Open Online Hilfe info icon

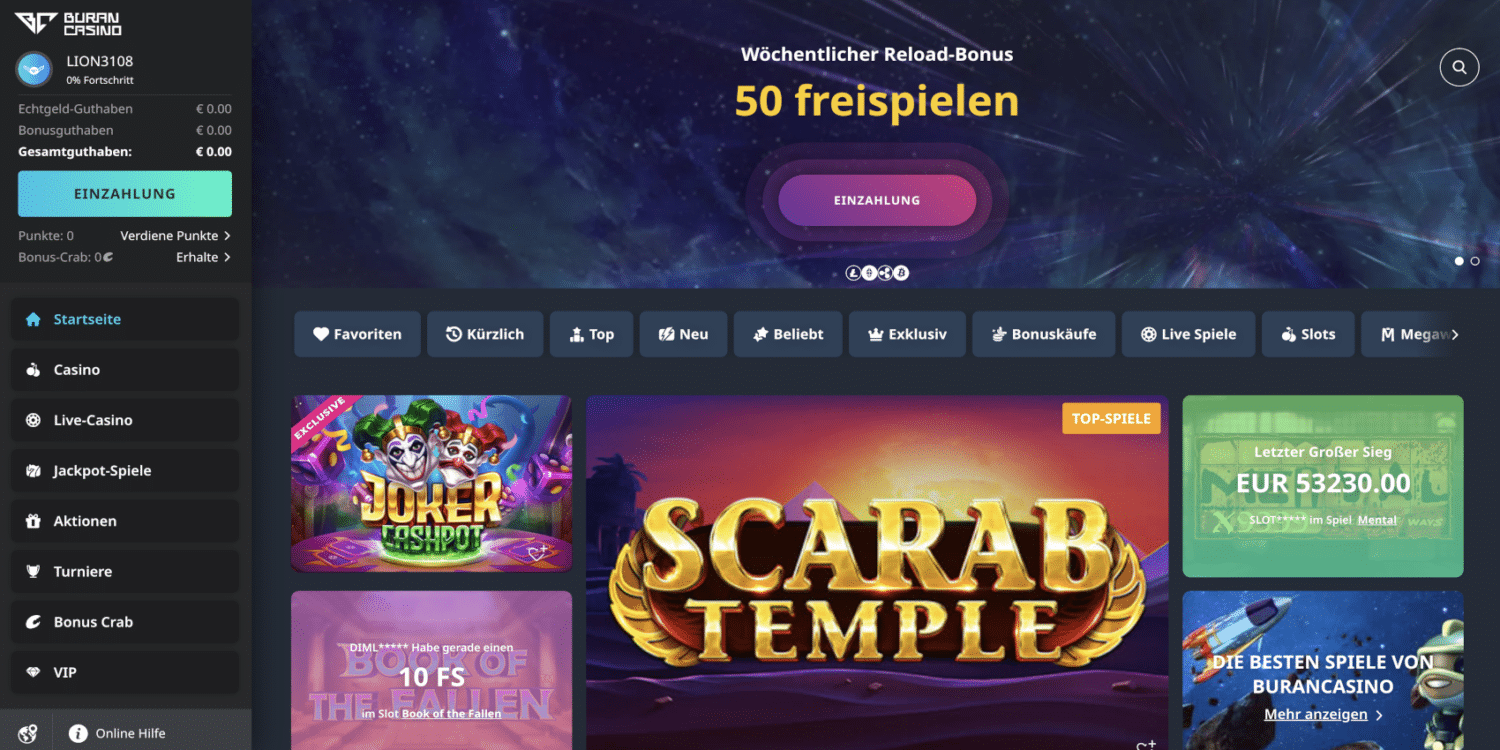[x=78, y=733]
